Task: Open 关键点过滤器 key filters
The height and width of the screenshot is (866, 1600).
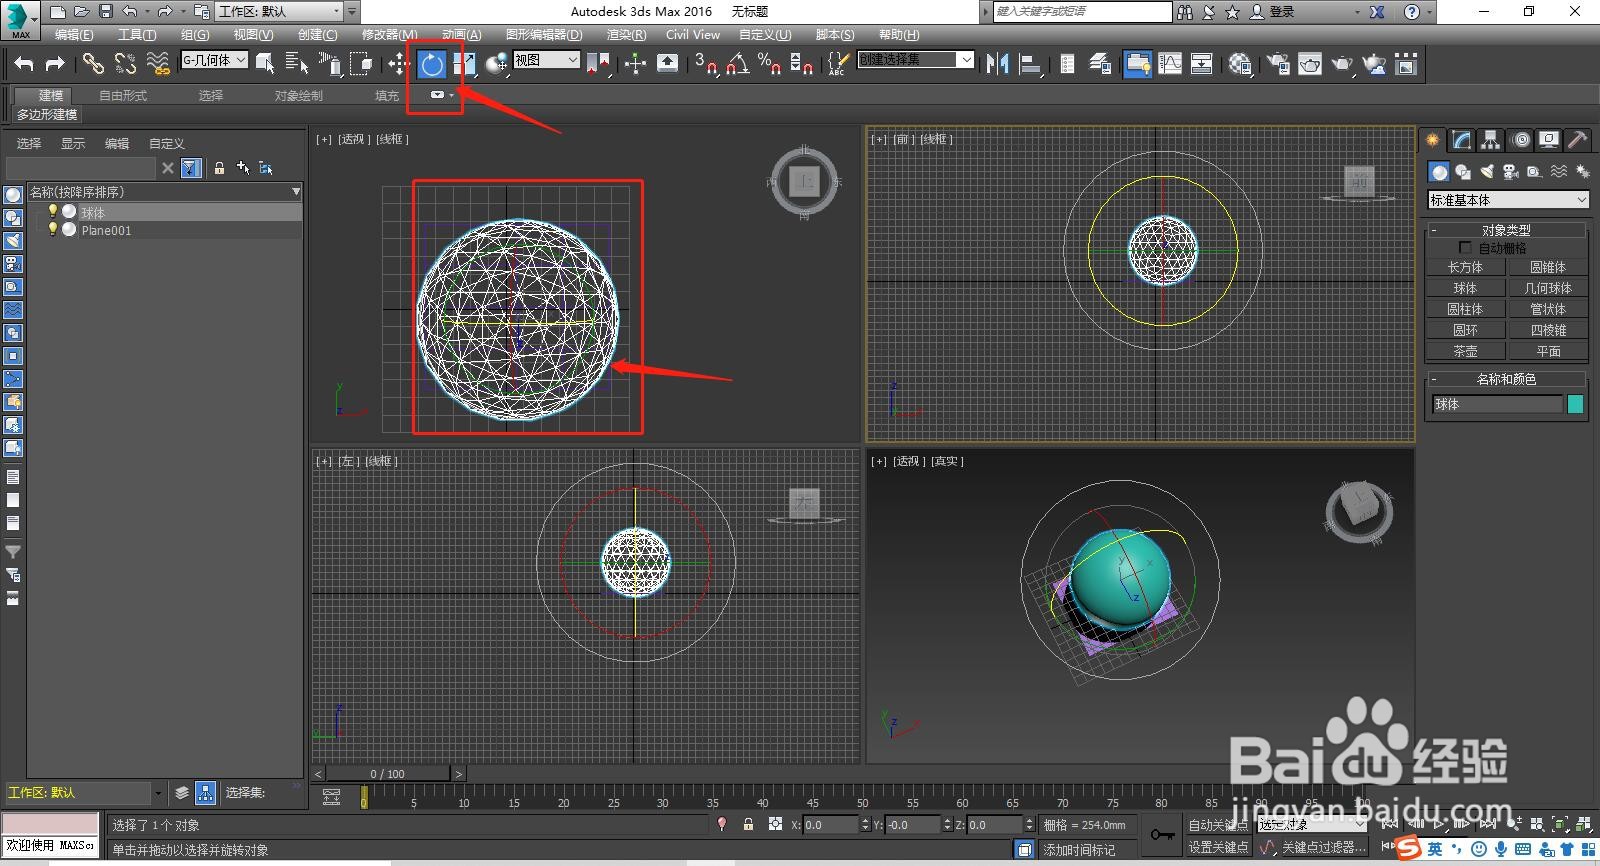Action: [1323, 847]
